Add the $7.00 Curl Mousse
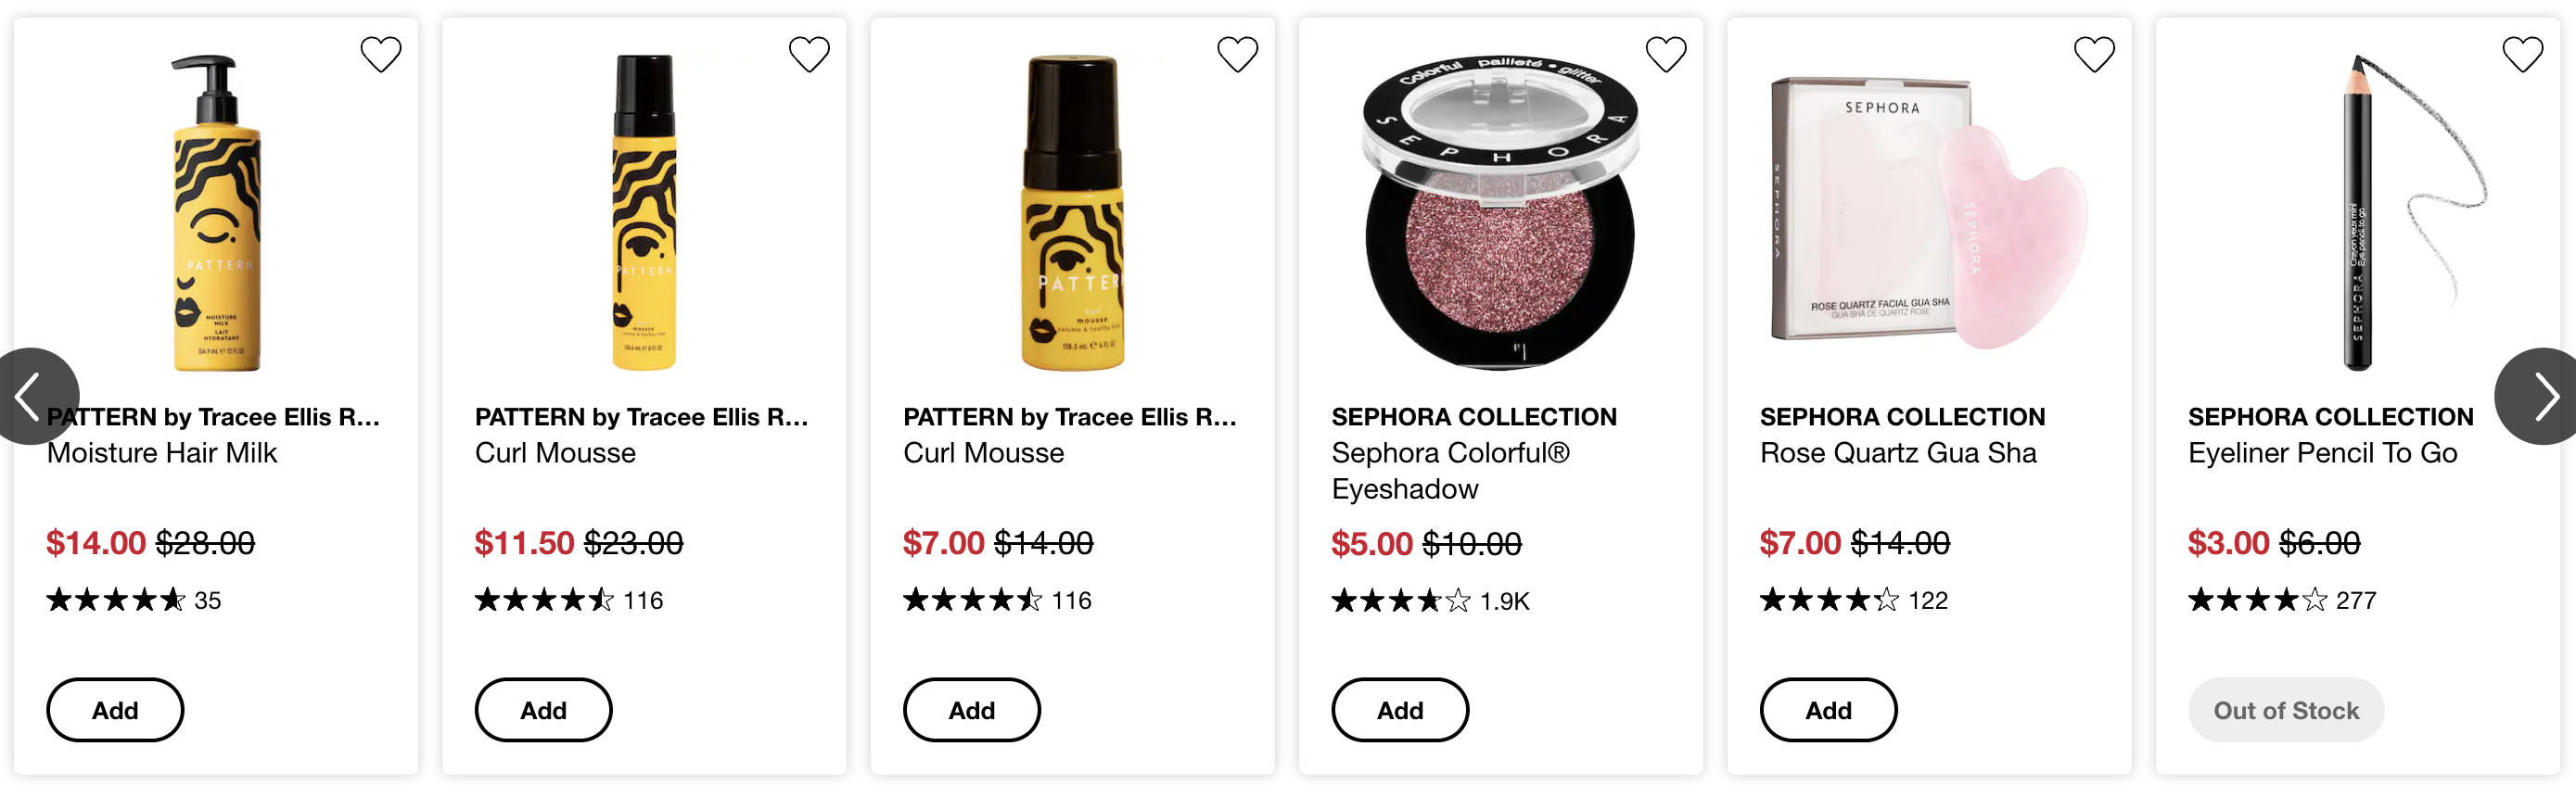The image size is (2576, 797). pos(972,710)
